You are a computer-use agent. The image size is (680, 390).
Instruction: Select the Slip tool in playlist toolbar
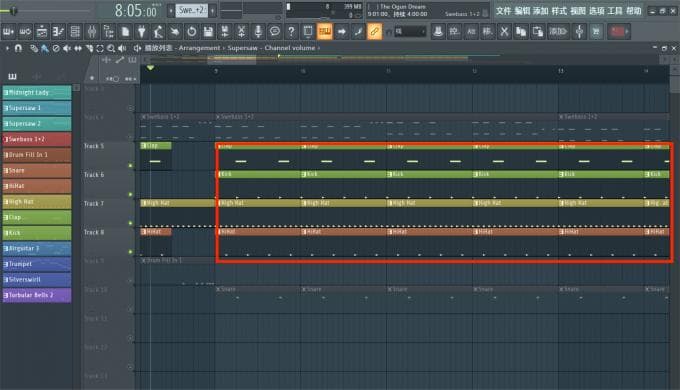click(x=78, y=48)
